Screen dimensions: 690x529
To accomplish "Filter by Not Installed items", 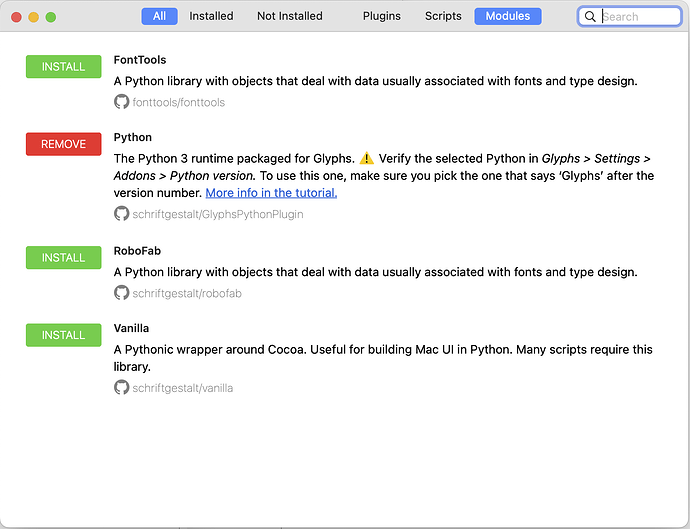I will coord(290,16).
